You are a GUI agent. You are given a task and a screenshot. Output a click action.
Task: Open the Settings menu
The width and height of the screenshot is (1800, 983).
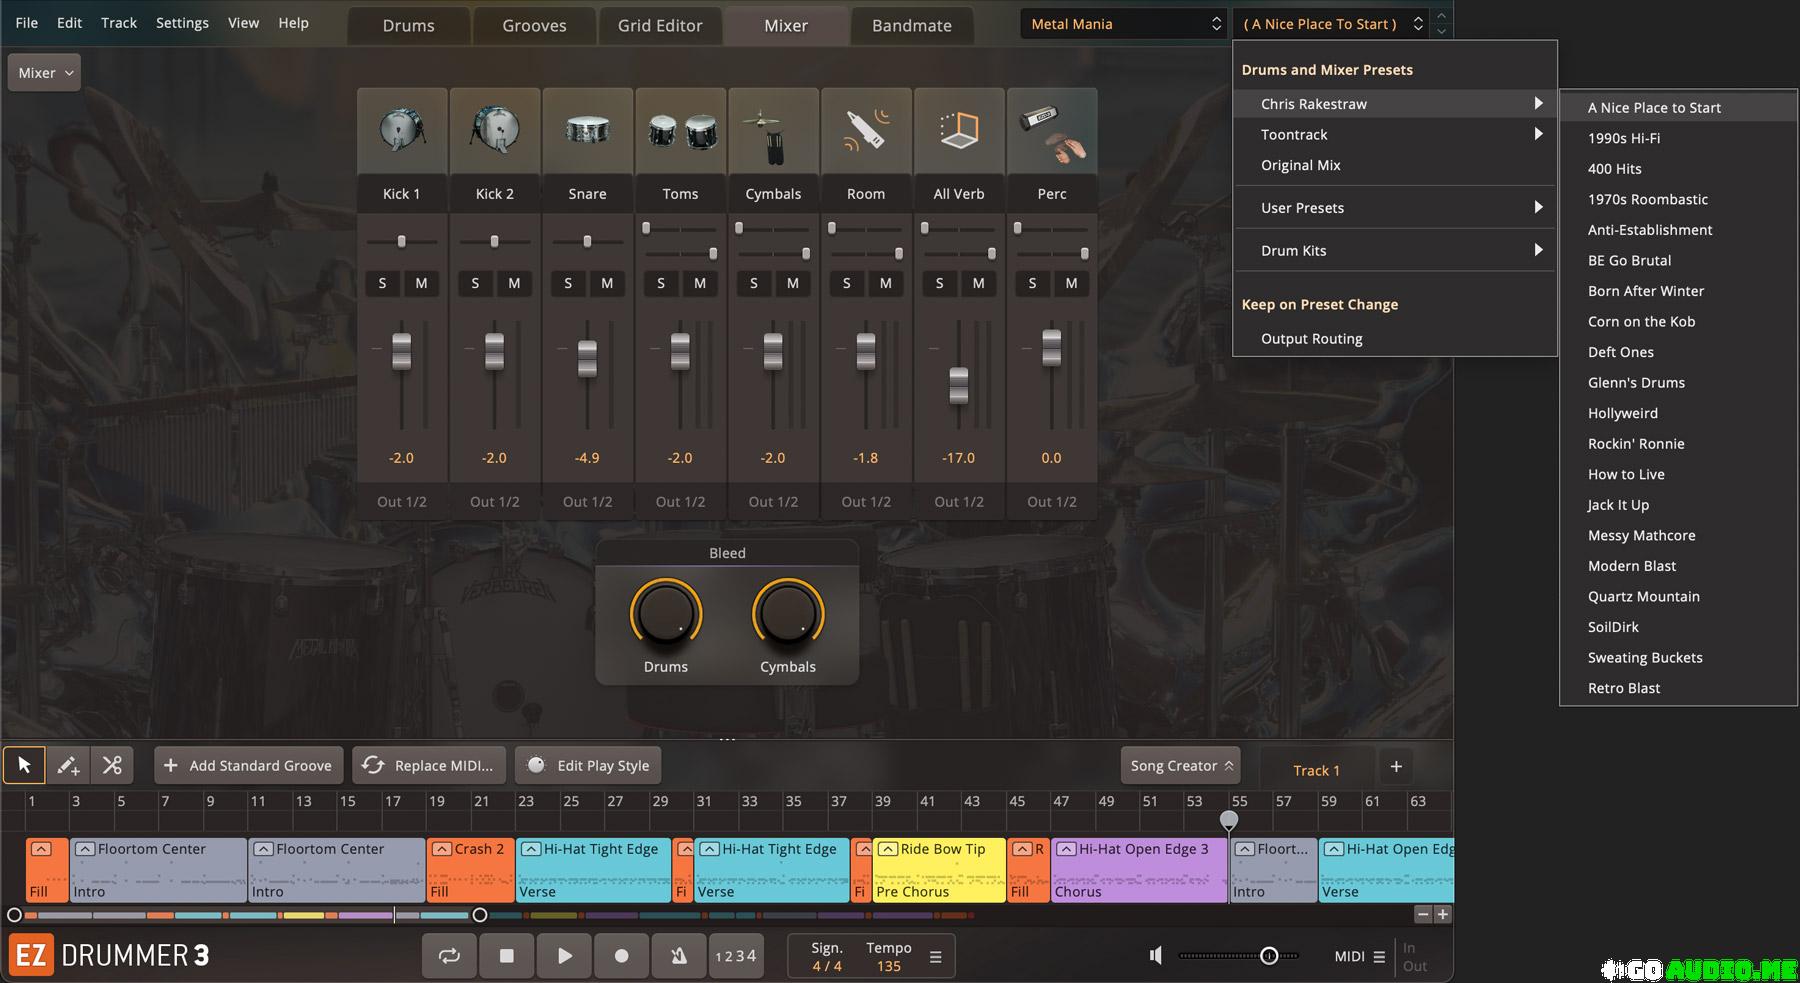point(182,22)
